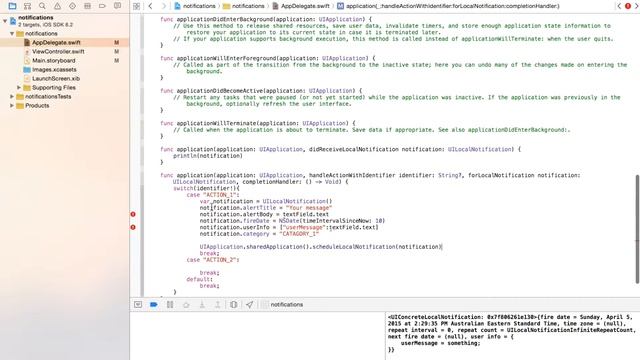Image resolution: width=640 pixels, height=360 pixels.
Task: Open the Find navigator (magnifier) tab
Action: pos(42,6)
